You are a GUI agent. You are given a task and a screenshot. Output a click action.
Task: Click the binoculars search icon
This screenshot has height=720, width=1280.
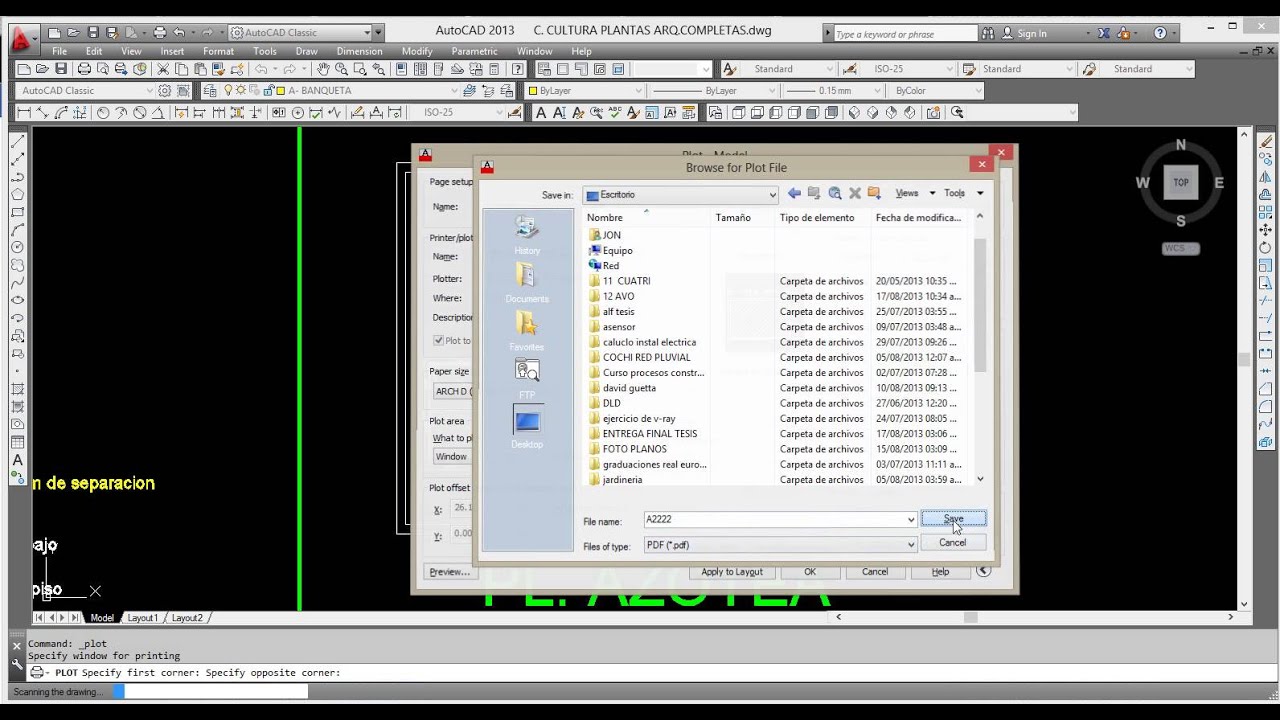tap(989, 33)
